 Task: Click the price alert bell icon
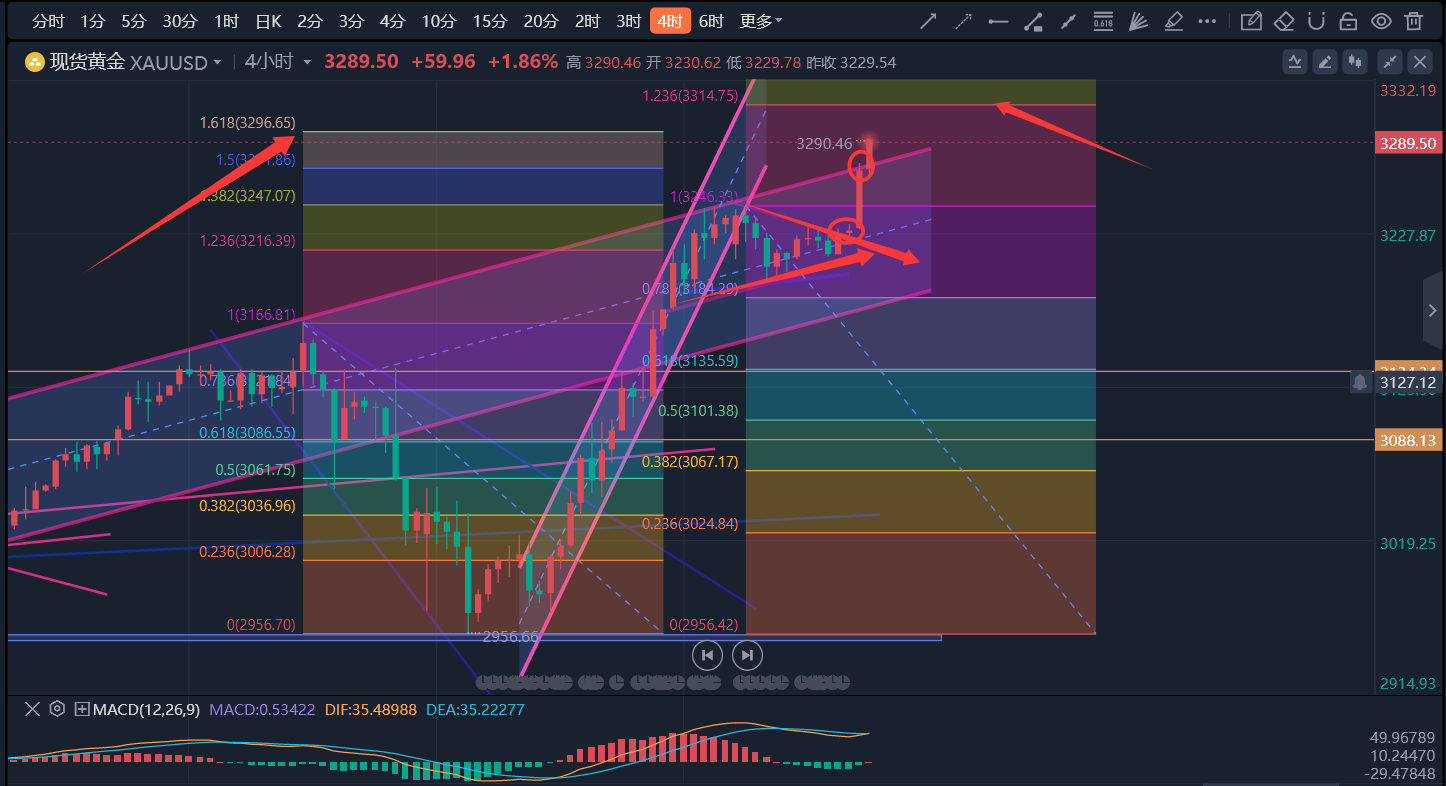1360,382
